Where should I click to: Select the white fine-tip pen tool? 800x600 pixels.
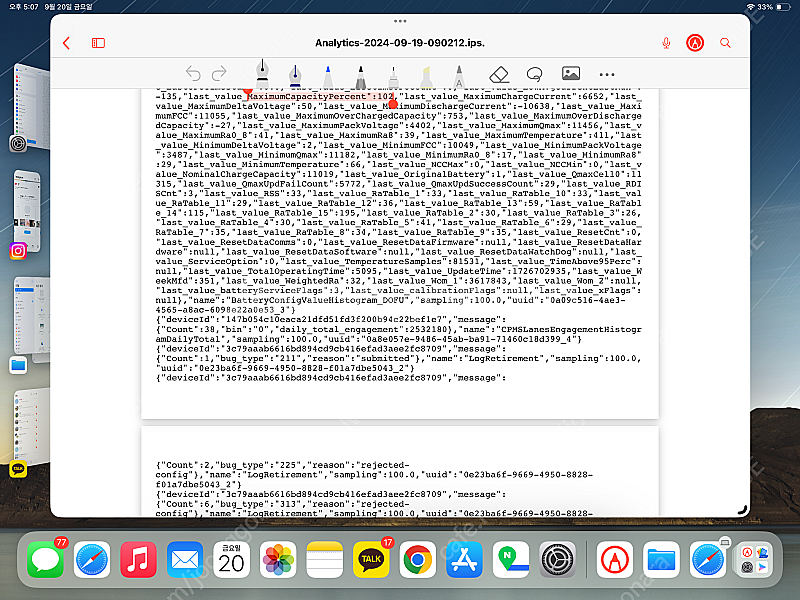393,77
